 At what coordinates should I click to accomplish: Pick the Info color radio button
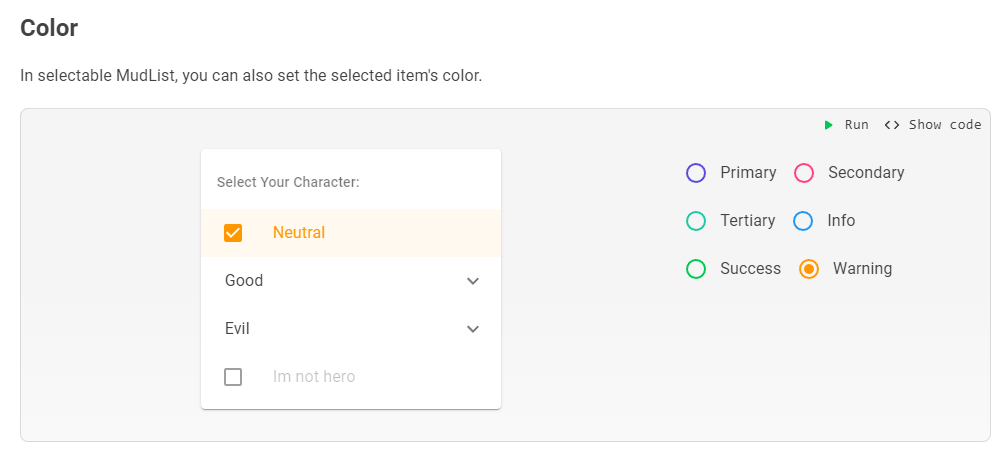(x=803, y=221)
